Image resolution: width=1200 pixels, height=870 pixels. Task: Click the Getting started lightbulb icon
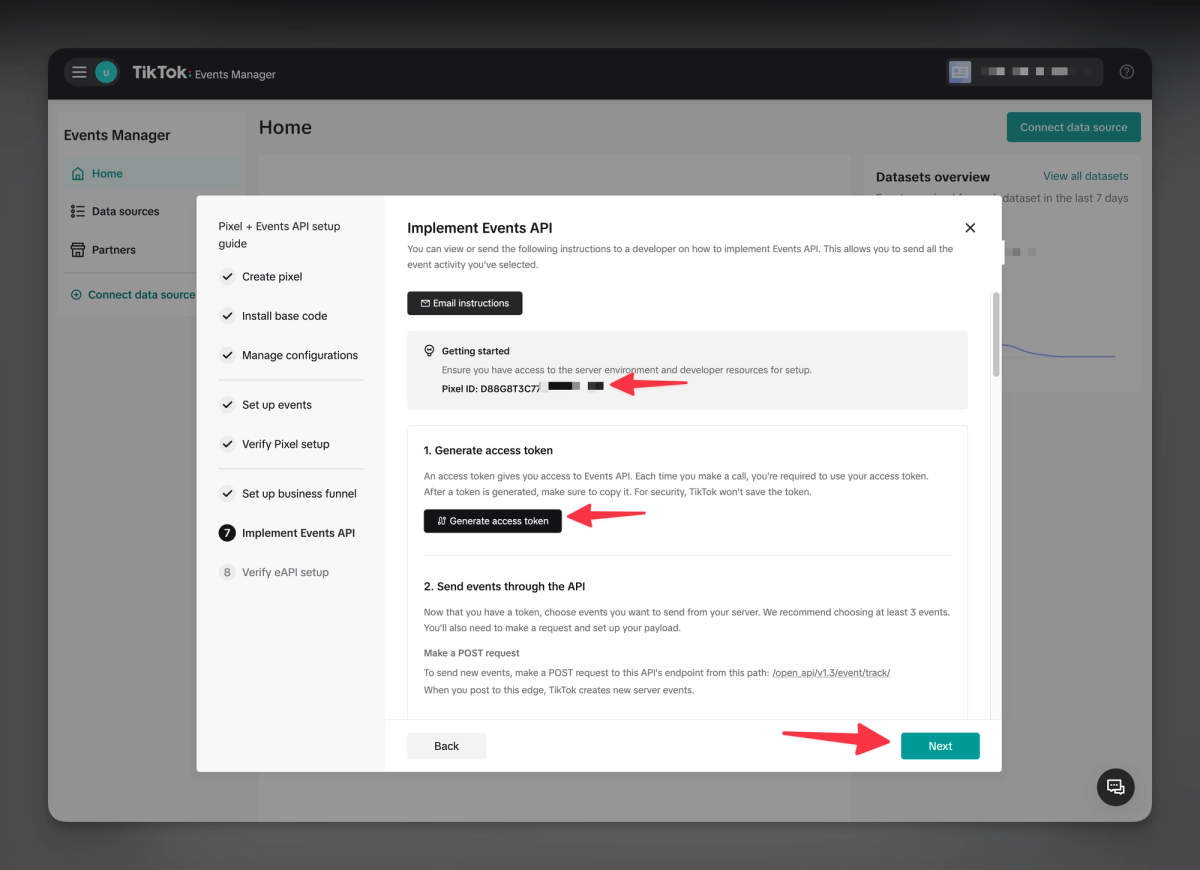pyautogui.click(x=430, y=351)
